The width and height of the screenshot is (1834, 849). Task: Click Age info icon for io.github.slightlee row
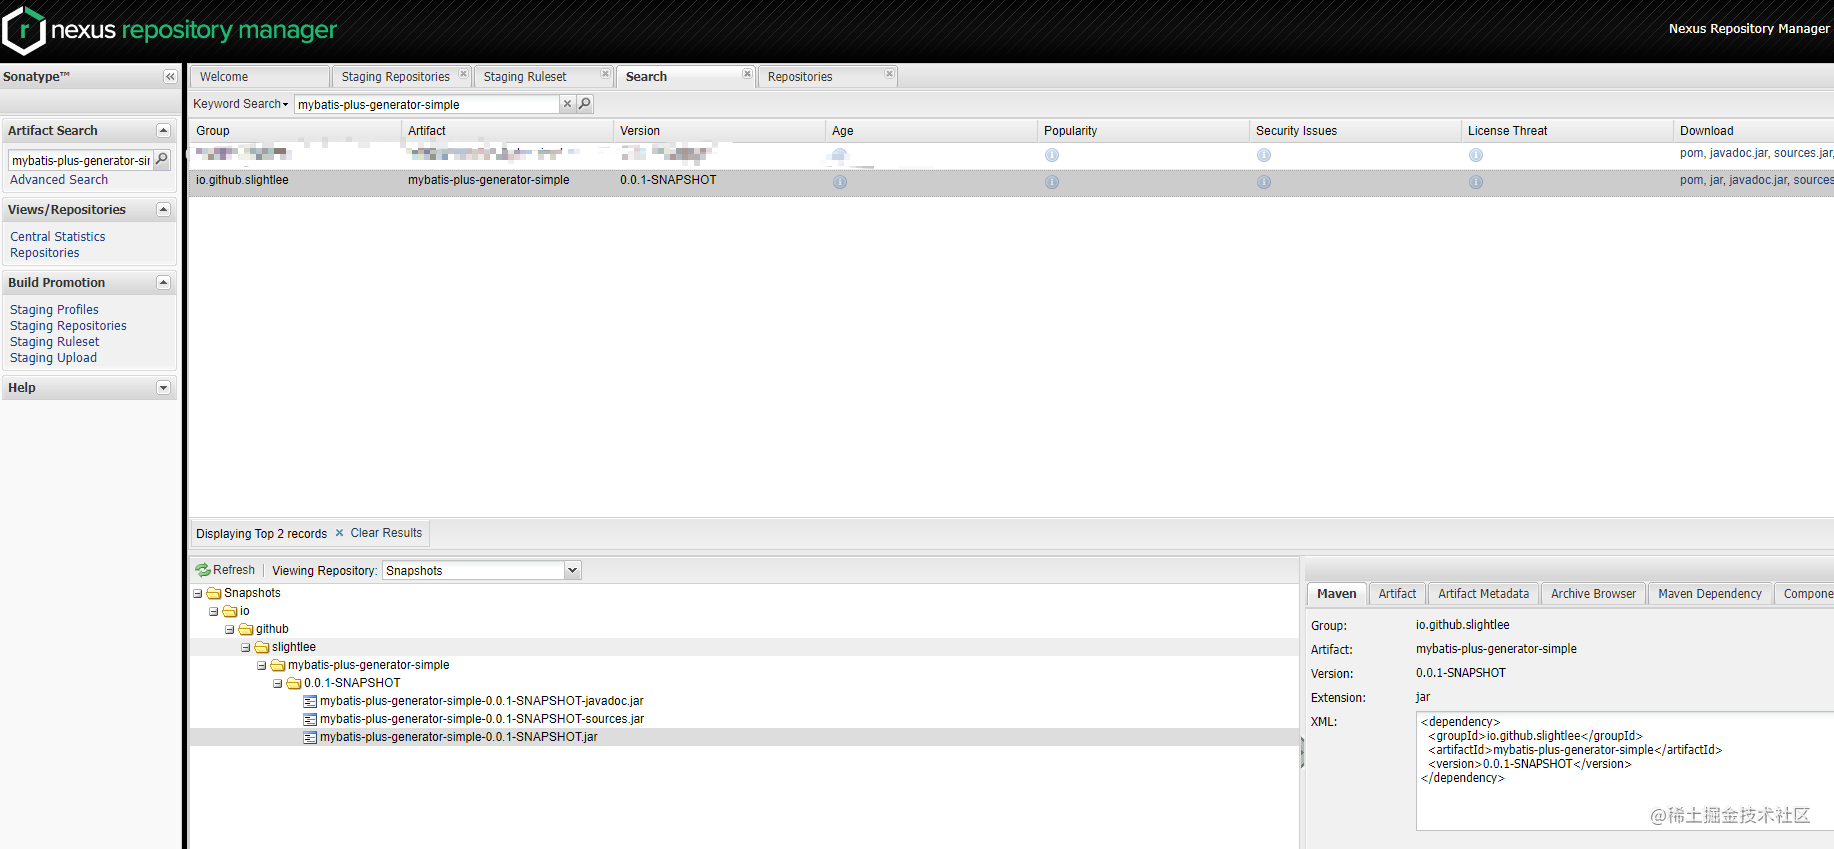pyautogui.click(x=840, y=182)
